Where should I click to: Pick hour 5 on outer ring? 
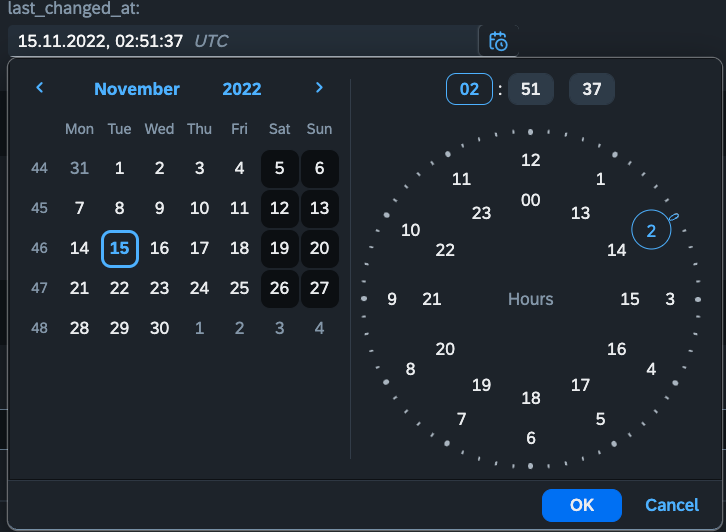pyautogui.click(x=601, y=419)
